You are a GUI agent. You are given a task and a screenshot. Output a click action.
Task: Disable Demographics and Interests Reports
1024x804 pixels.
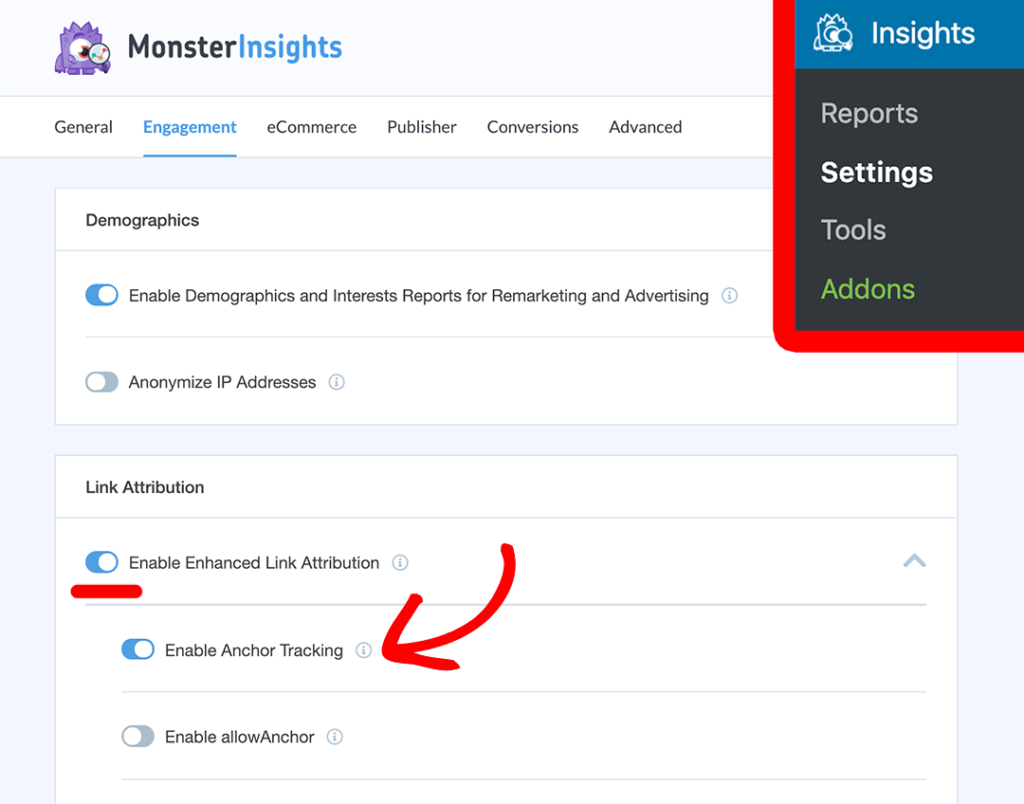[101, 295]
